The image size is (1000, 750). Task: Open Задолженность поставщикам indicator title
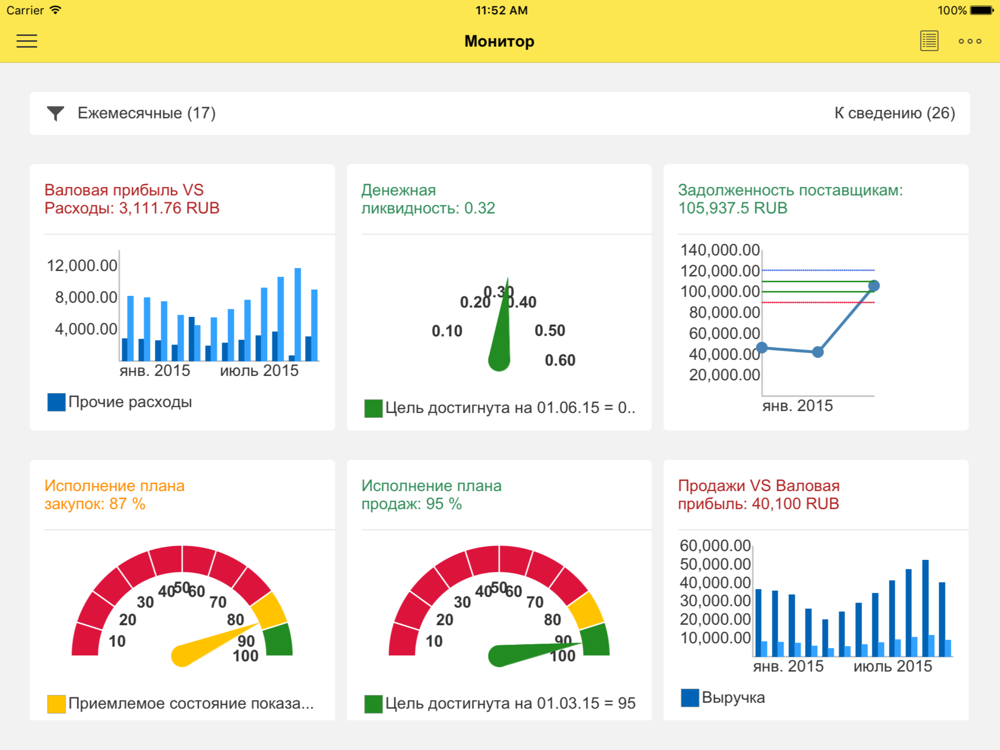click(x=790, y=199)
